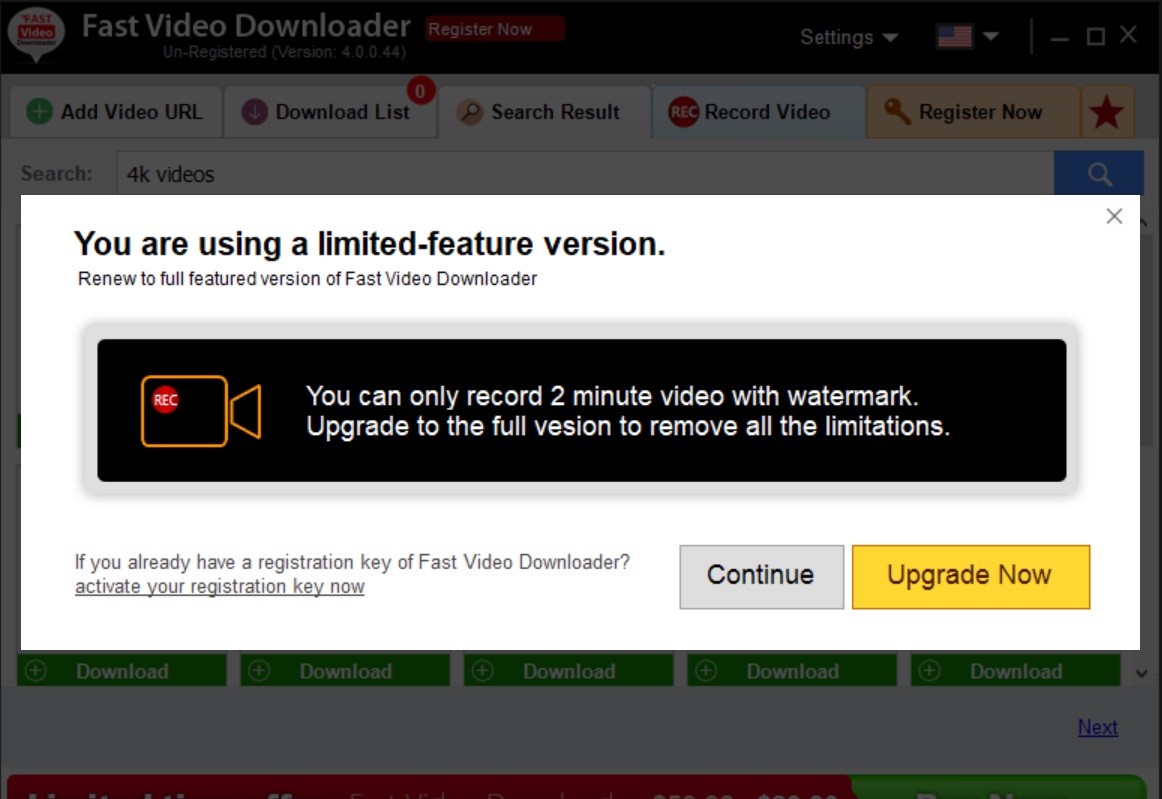Click the camera REC icon in the banner

click(x=200, y=410)
